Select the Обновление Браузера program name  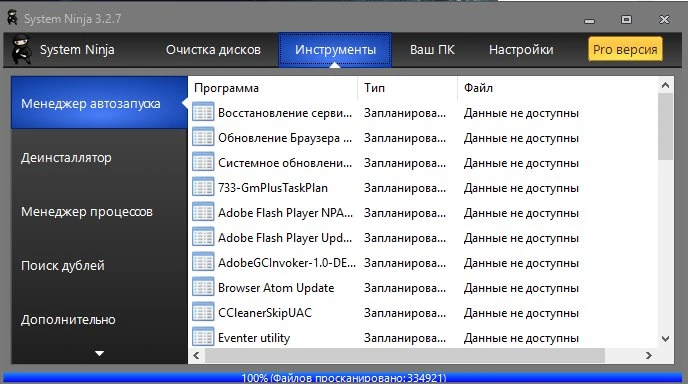coord(285,138)
